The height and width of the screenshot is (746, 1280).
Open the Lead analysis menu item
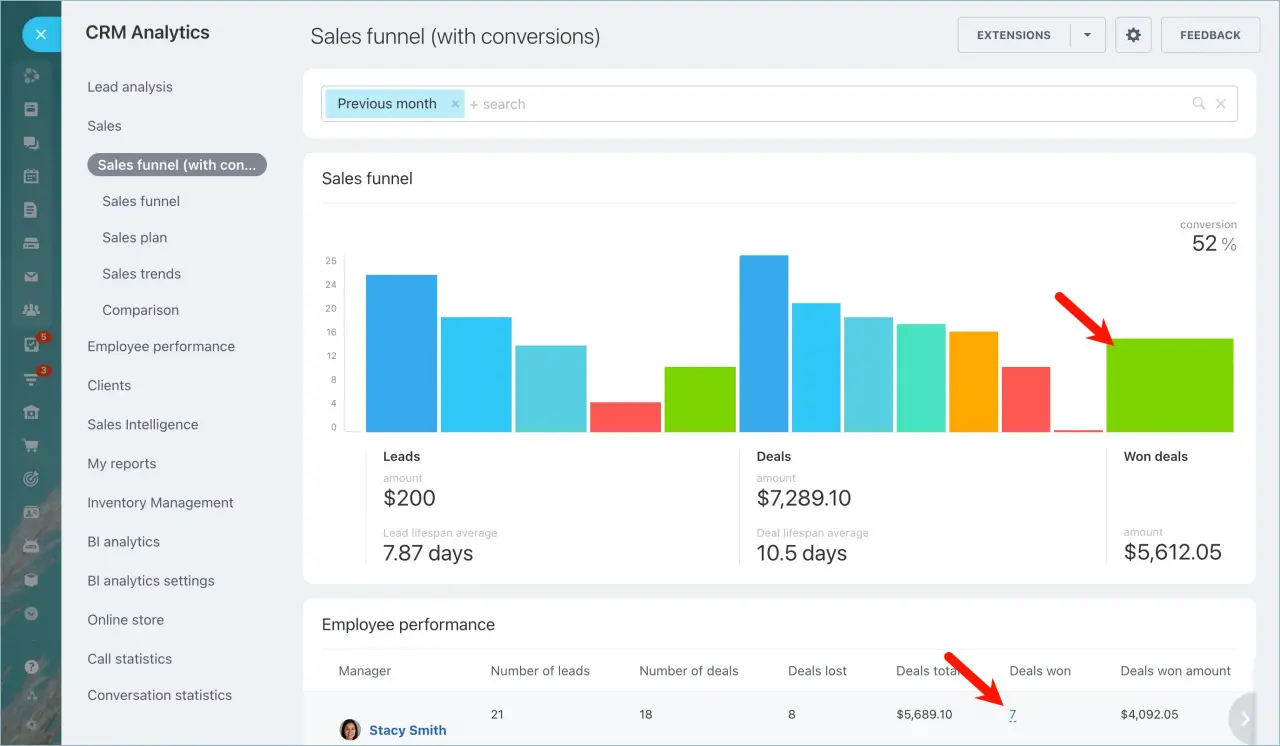[129, 87]
